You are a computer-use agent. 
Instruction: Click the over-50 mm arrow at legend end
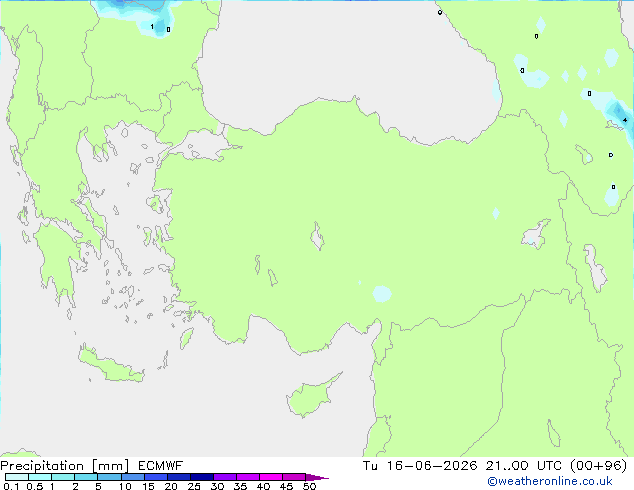point(317,477)
